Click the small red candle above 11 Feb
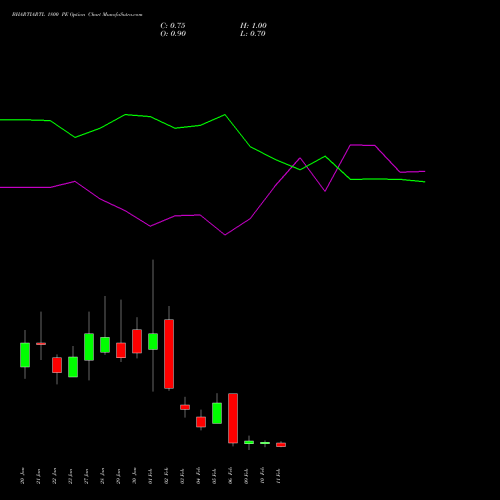 click(x=281, y=445)
